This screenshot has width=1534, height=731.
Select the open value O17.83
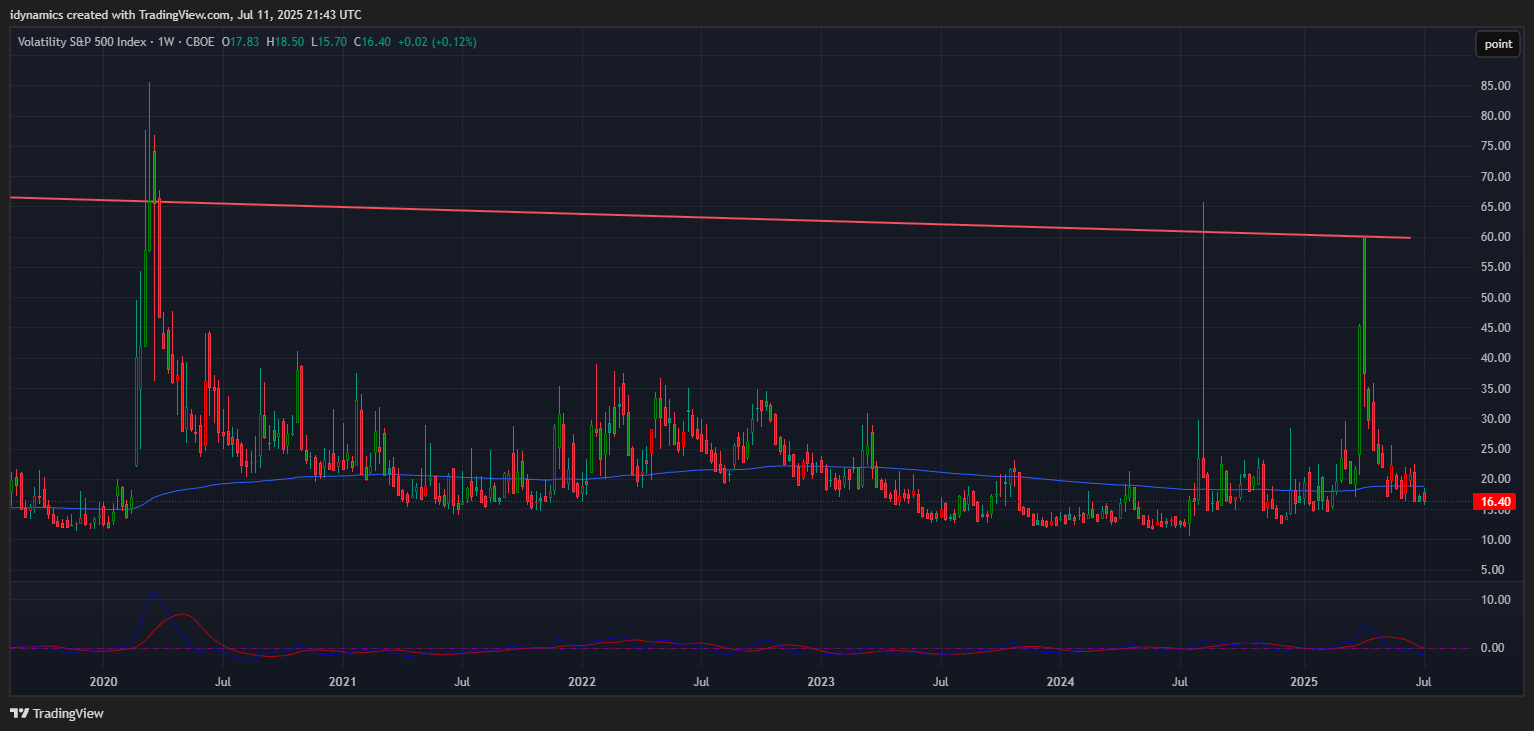[240, 42]
